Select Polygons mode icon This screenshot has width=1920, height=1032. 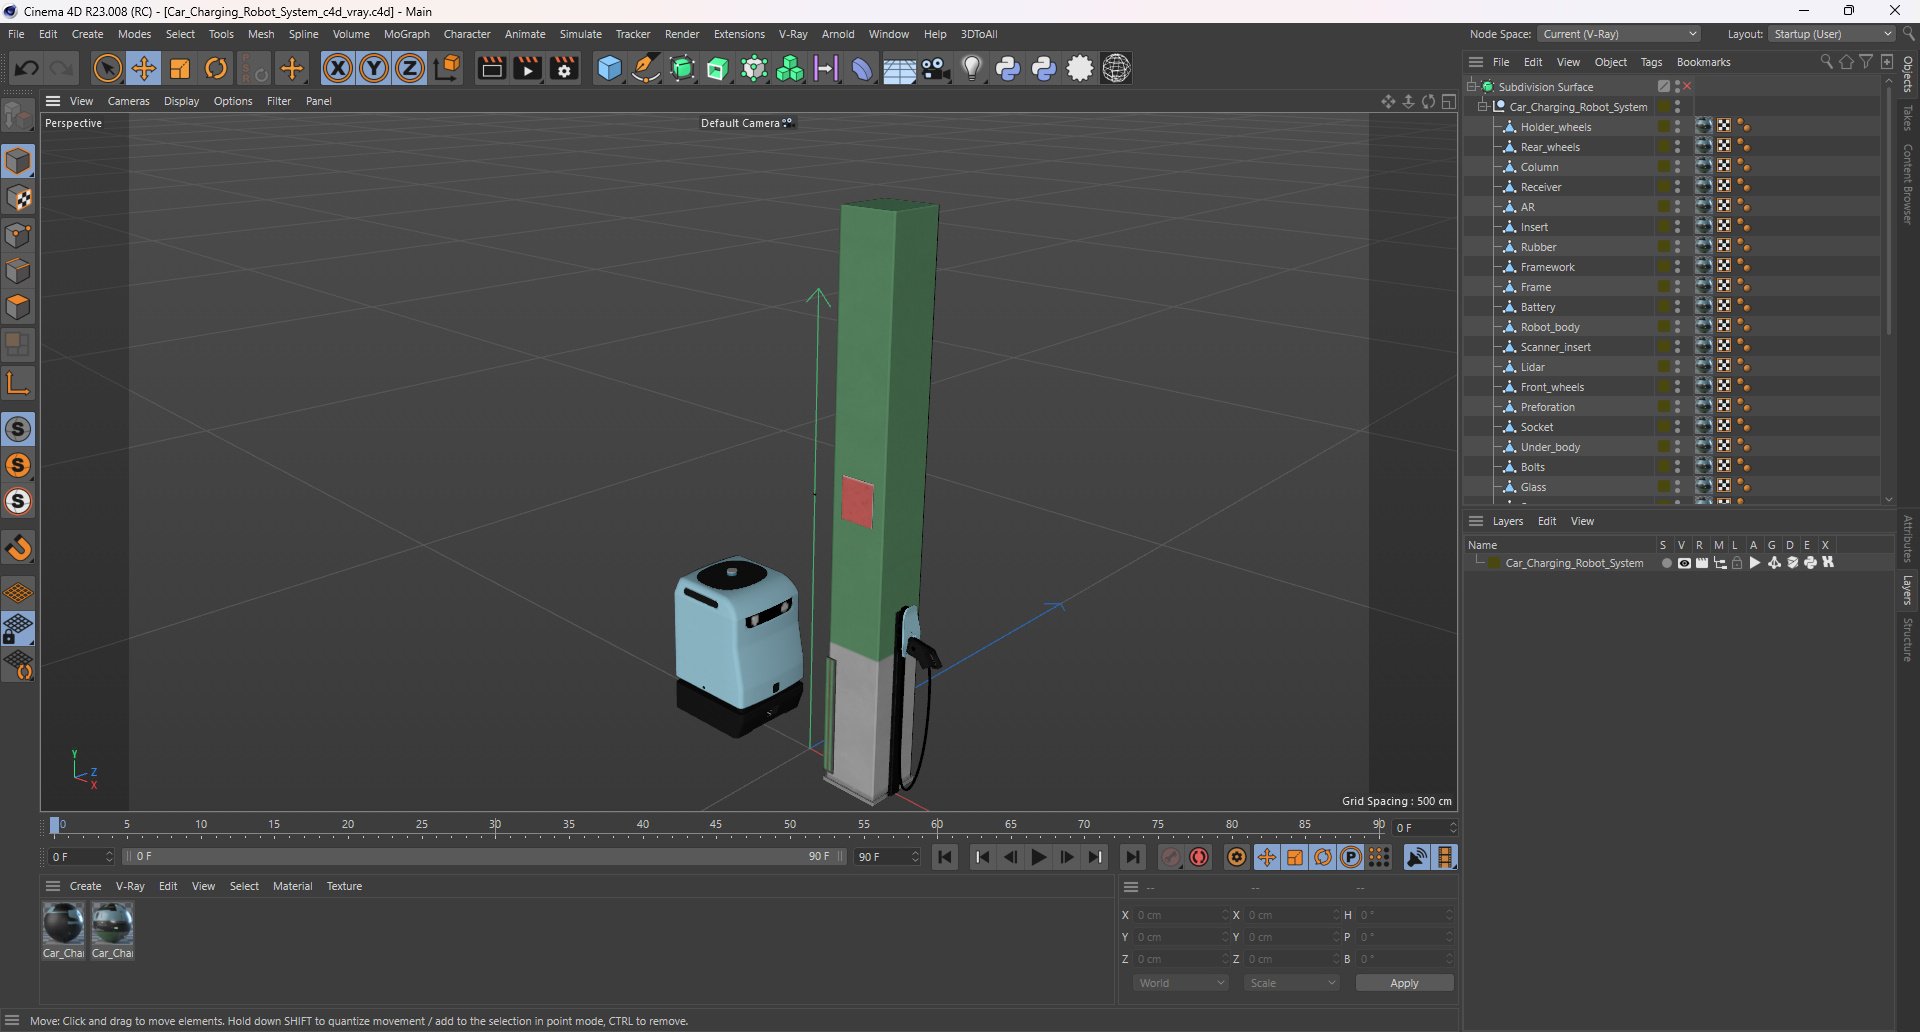(18, 307)
